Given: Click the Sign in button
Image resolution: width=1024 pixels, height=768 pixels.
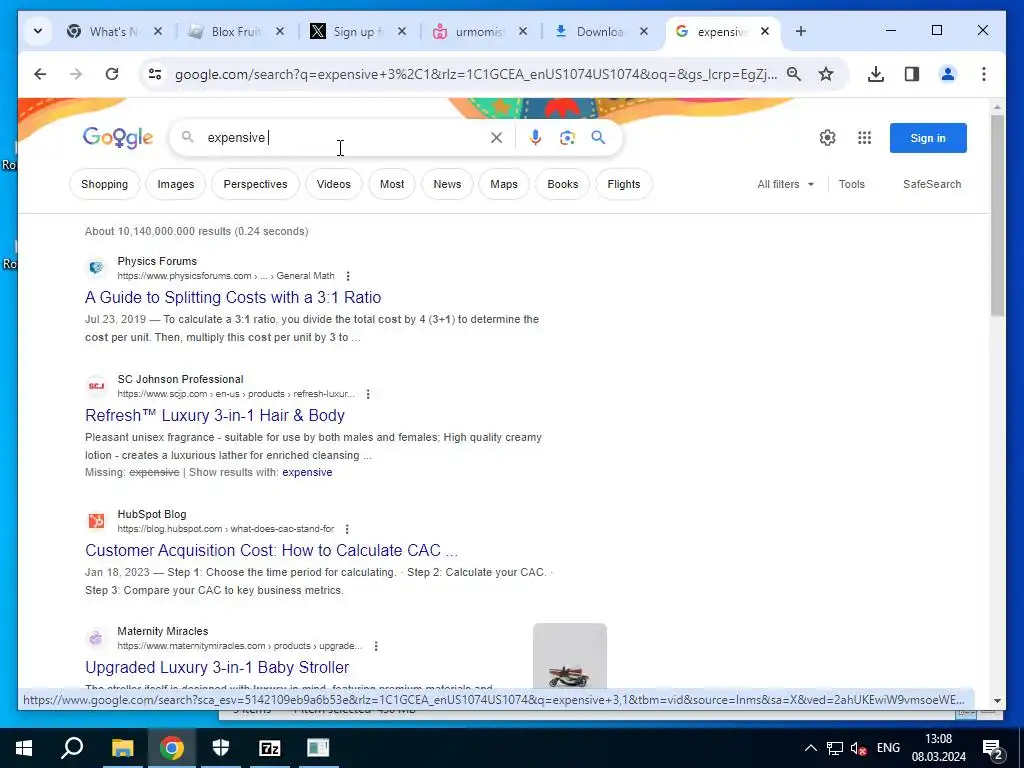Looking at the screenshot, I should (x=928, y=138).
